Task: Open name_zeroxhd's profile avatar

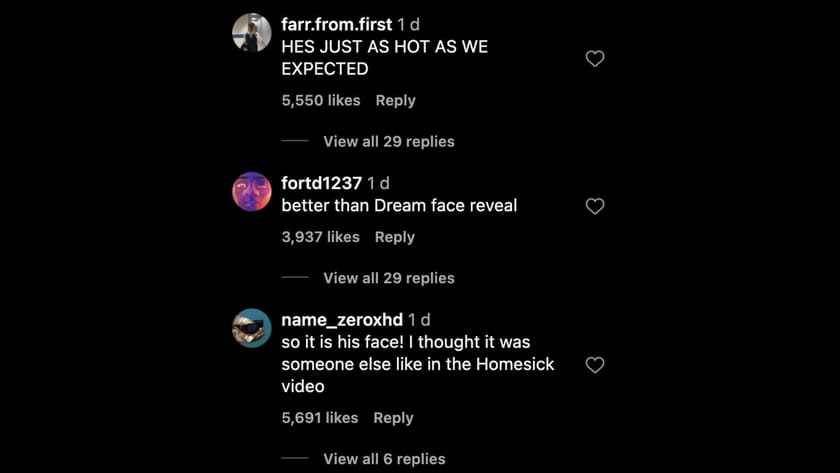Action: click(251, 328)
